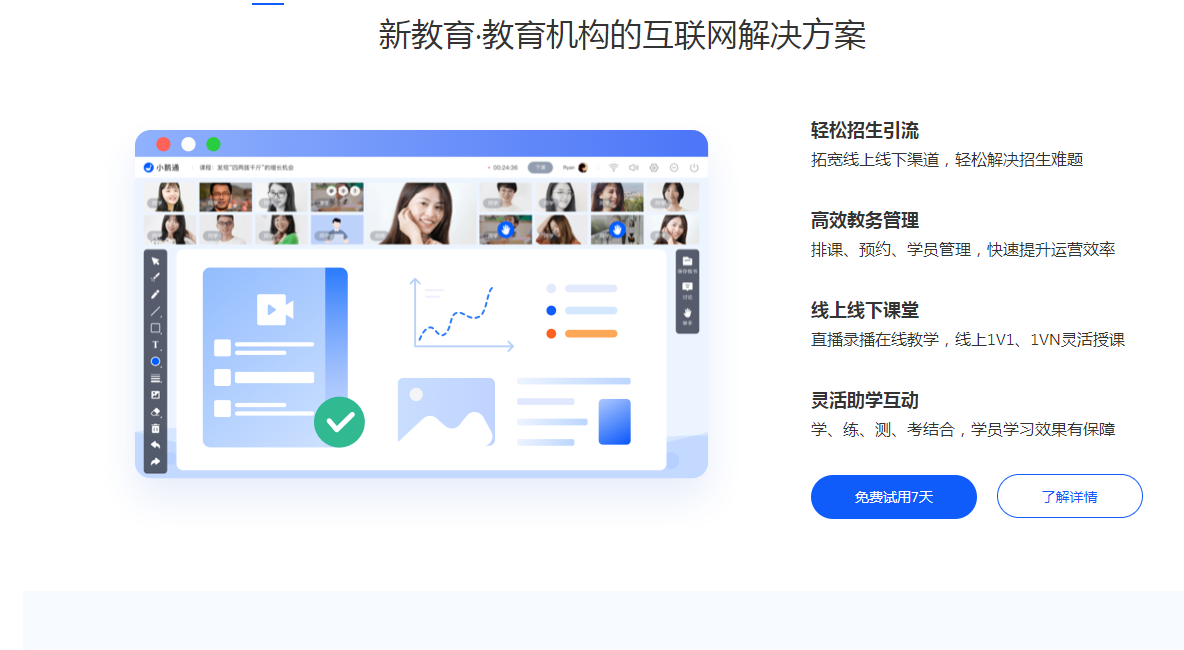Click the 免费试用7天 button
Image resolution: width=1184 pixels, height=650 pixels.
tap(893, 497)
